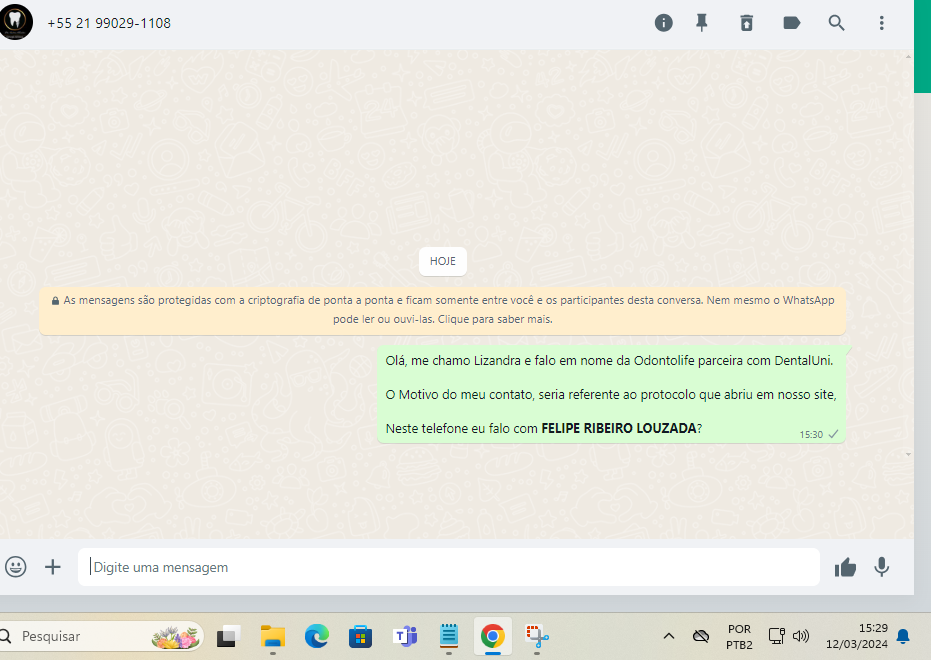Click the contact's tooth profile picture

coord(16,22)
